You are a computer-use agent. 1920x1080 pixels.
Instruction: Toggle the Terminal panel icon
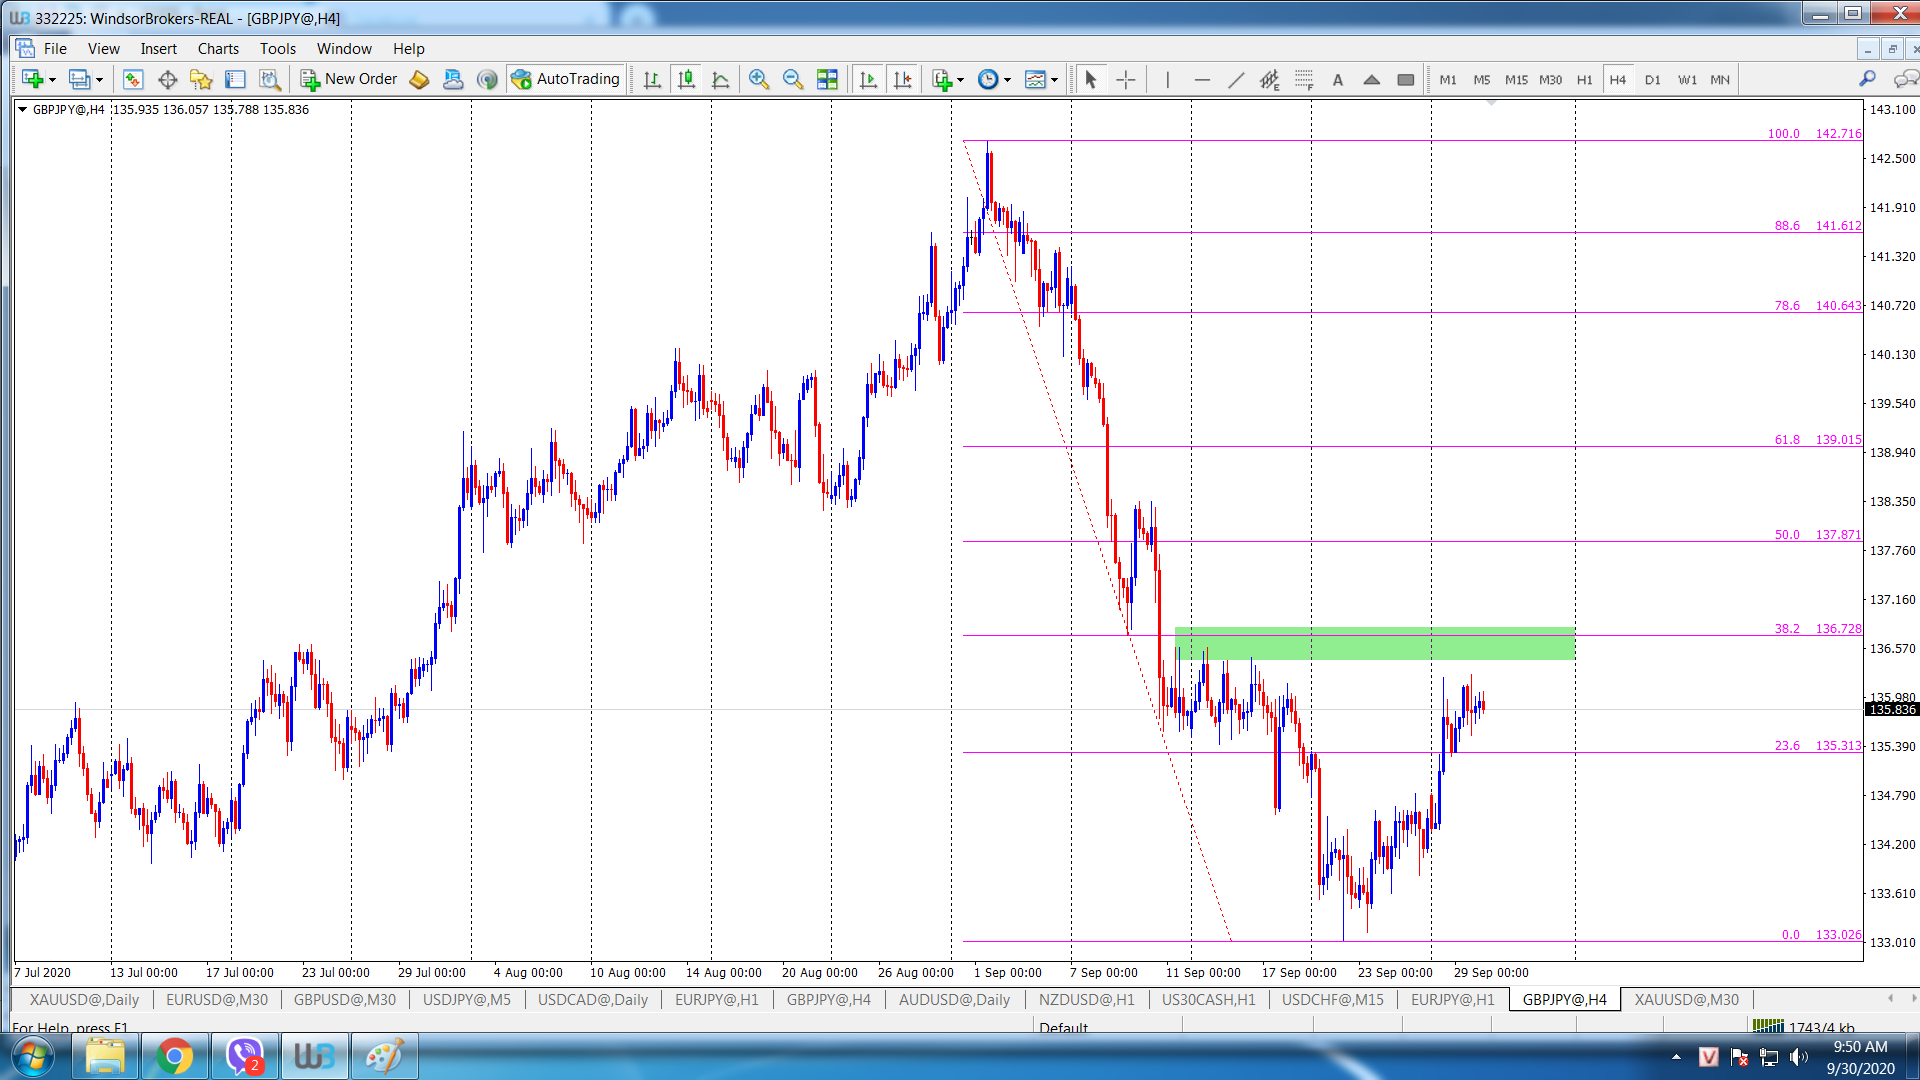[235, 79]
